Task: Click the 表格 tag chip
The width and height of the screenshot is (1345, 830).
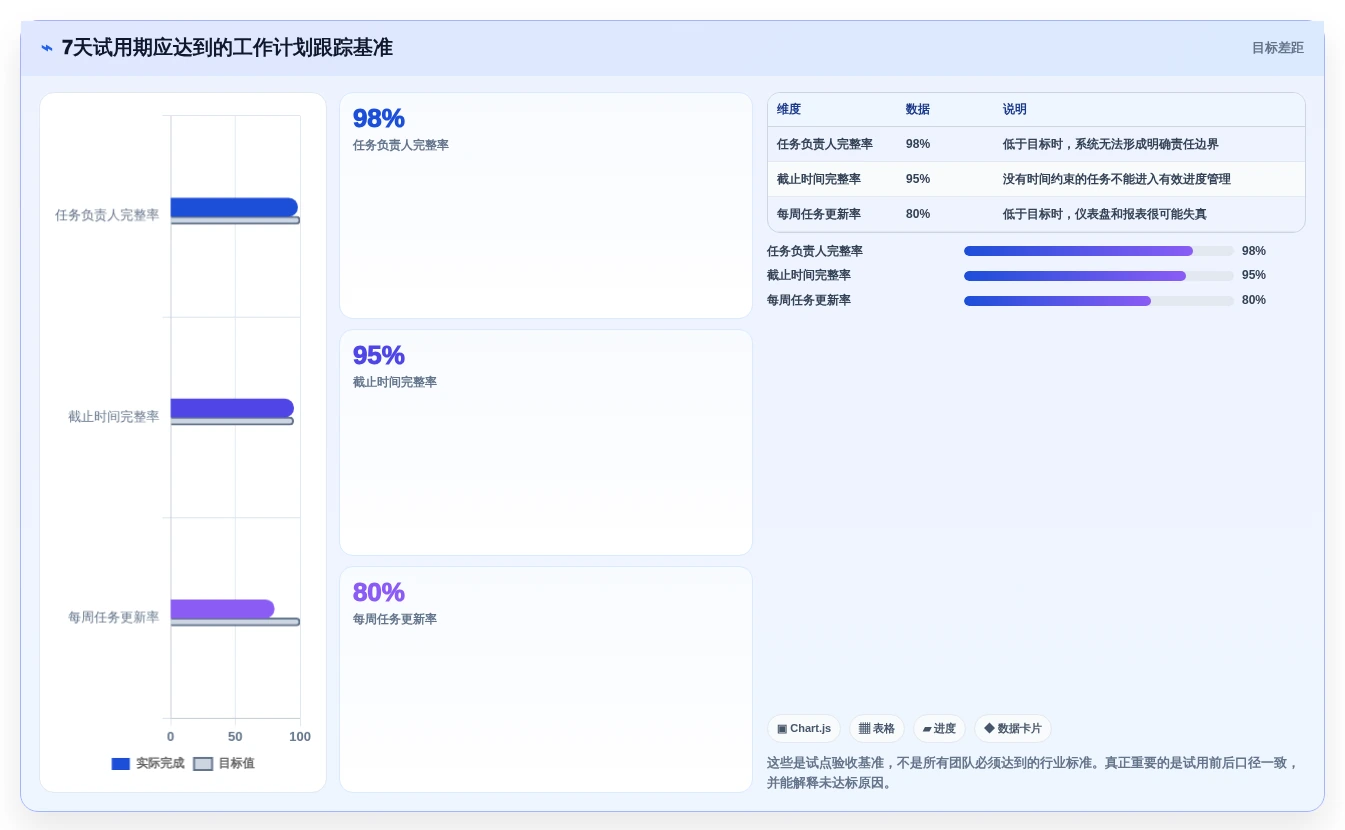Action: pos(877,728)
